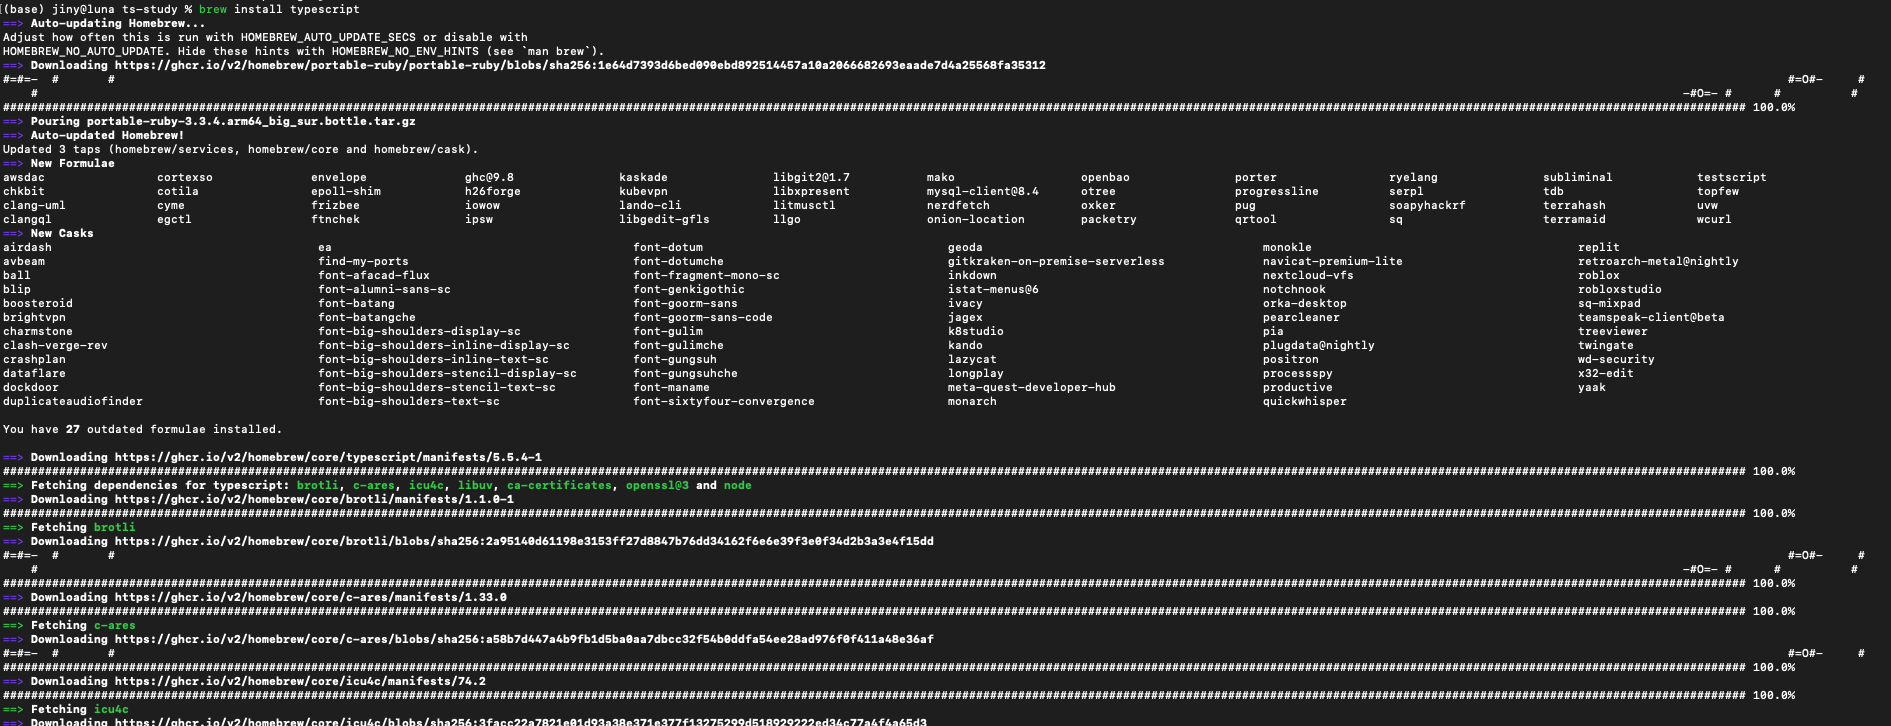Select the 'subliminal' formula name
Image resolution: width=1891 pixels, height=726 pixels.
[x=1578, y=177]
